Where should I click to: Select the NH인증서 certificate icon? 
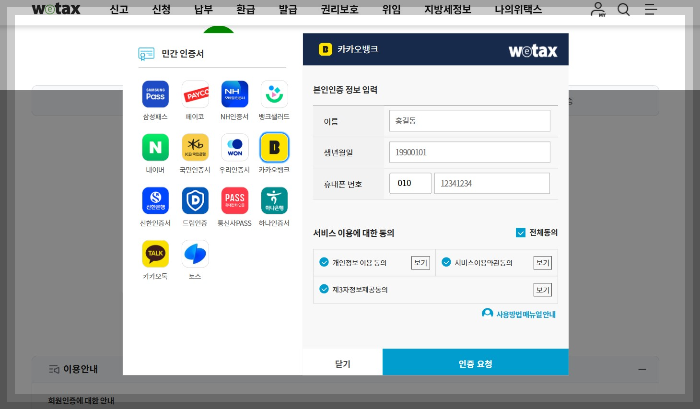pyautogui.click(x=235, y=94)
